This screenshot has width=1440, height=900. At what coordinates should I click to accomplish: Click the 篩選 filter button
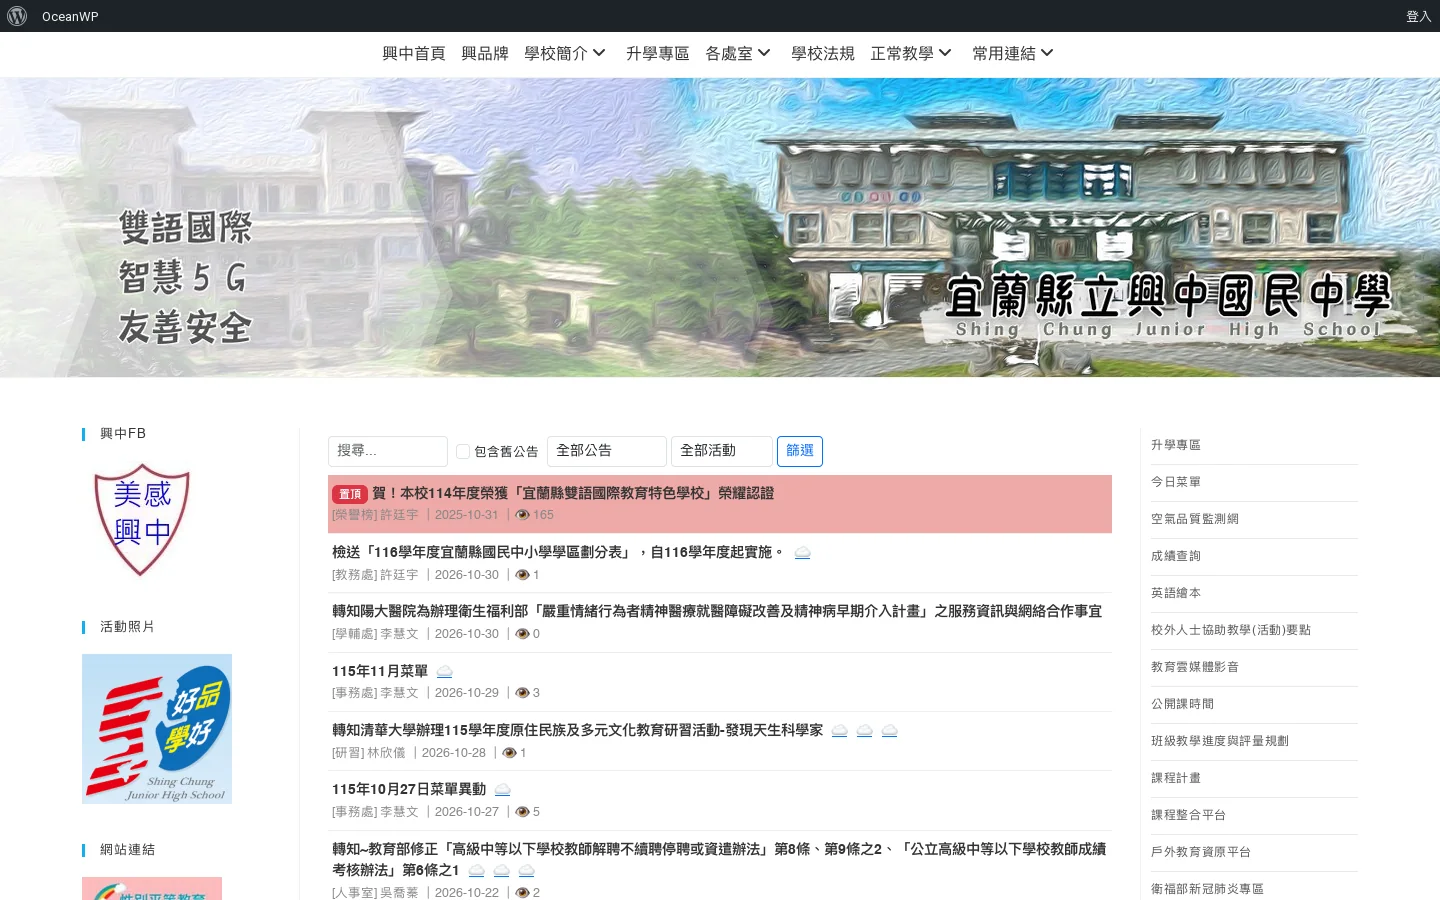(800, 451)
